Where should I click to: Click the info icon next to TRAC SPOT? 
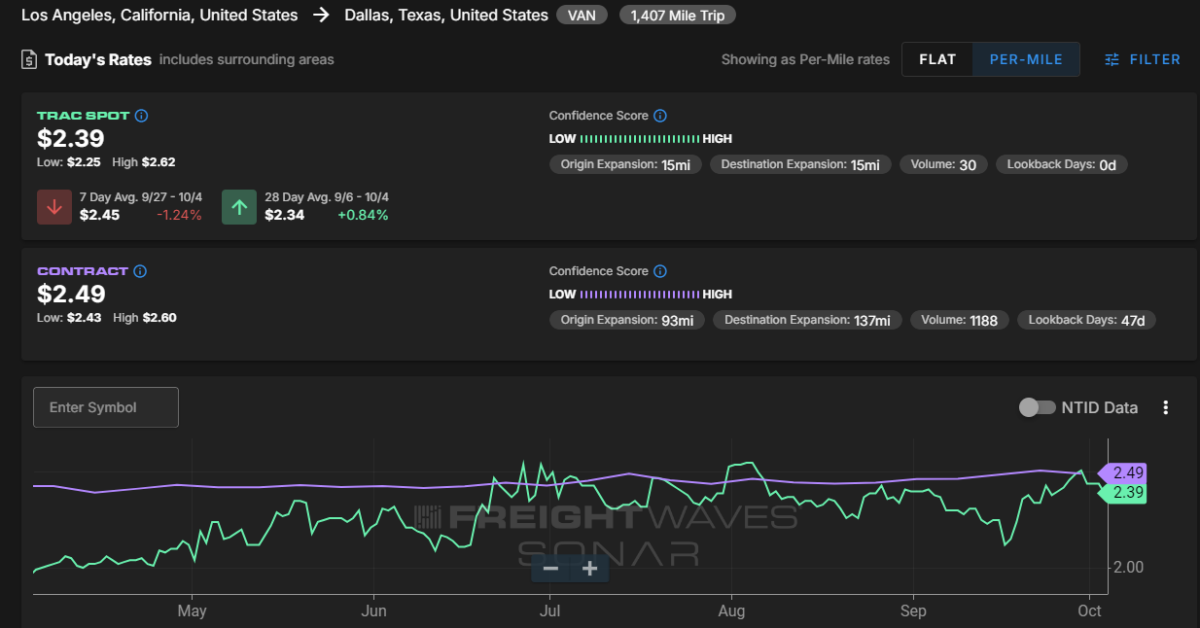(141, 116)
